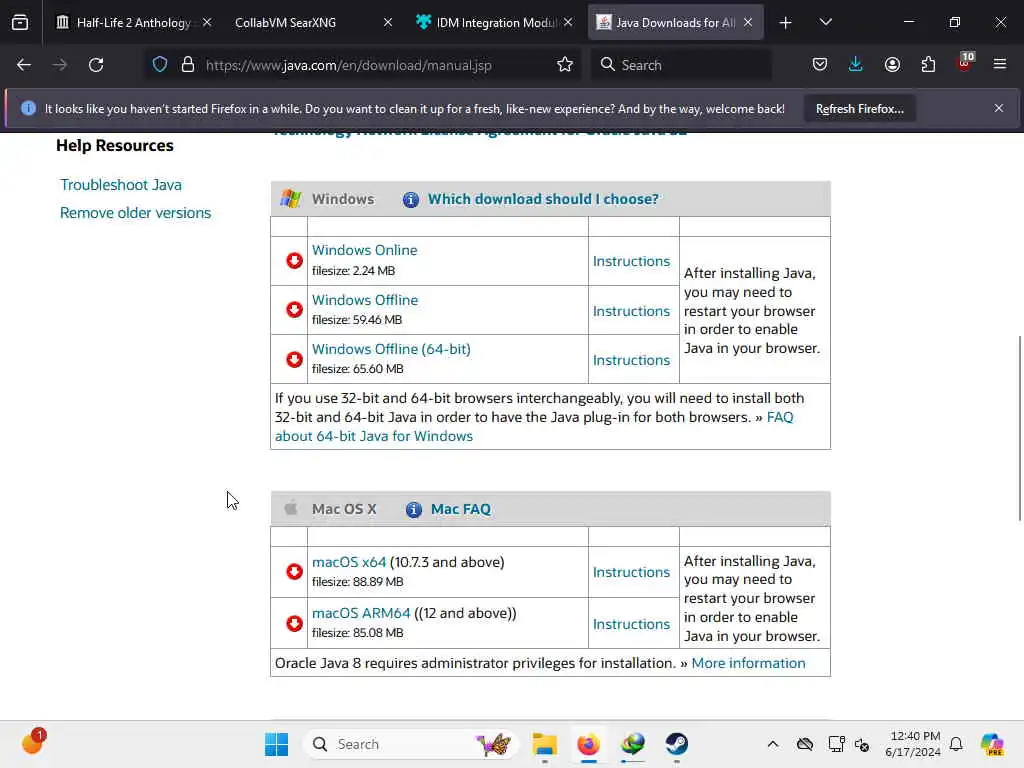
Task: Click the extension icon with badge 10
Action: (965, 63)
